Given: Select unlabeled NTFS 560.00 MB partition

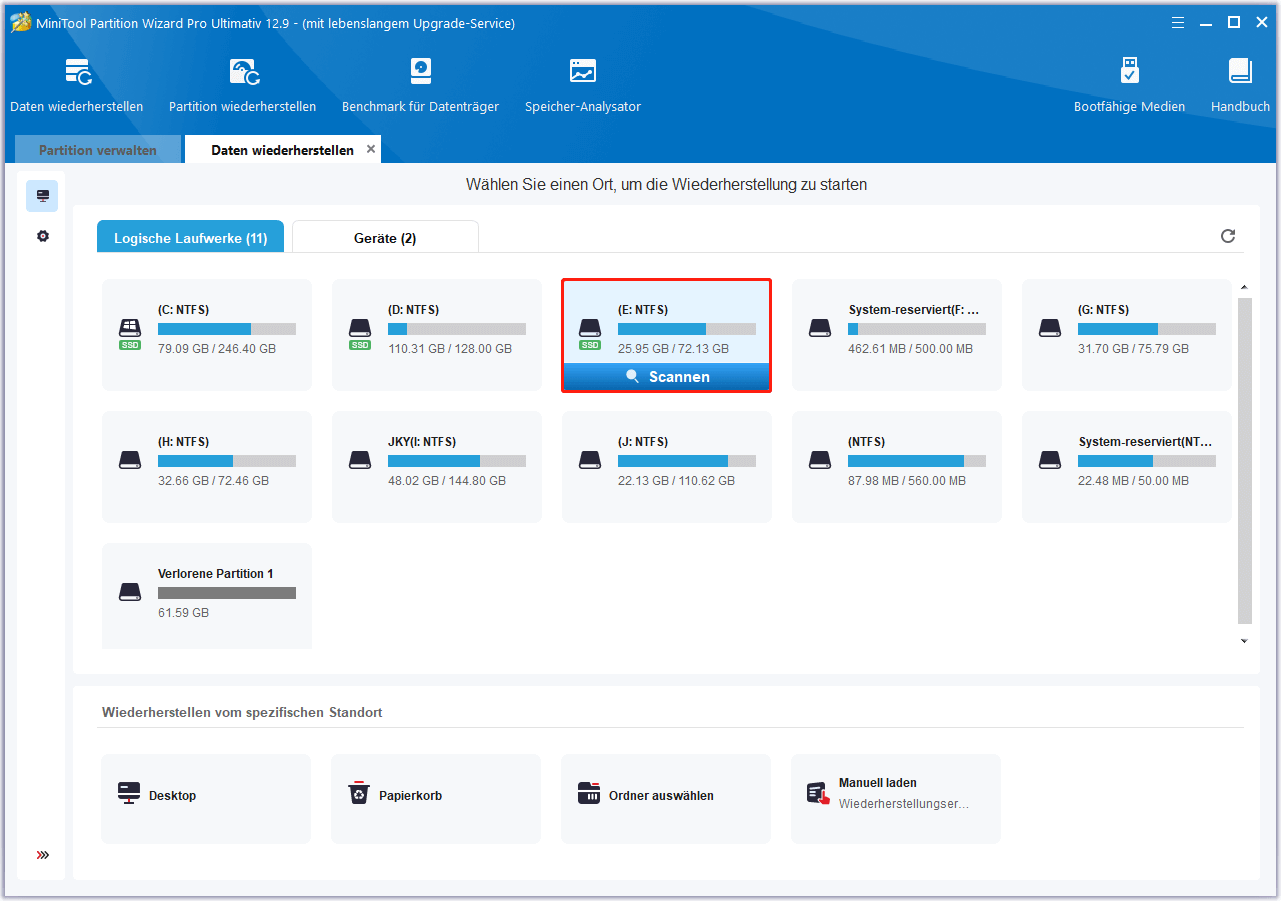Looking at the screenshot, I should pyautogui.click(x=897, y=467).
